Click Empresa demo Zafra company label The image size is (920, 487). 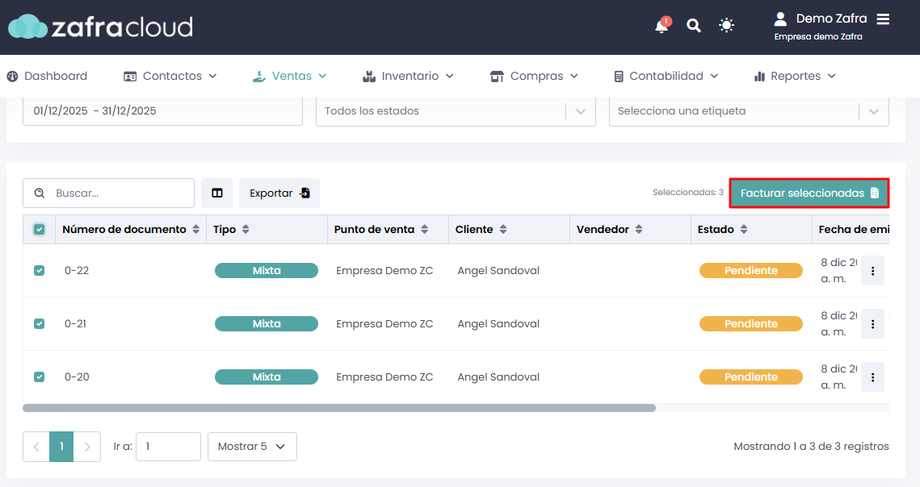pos(818,37)
